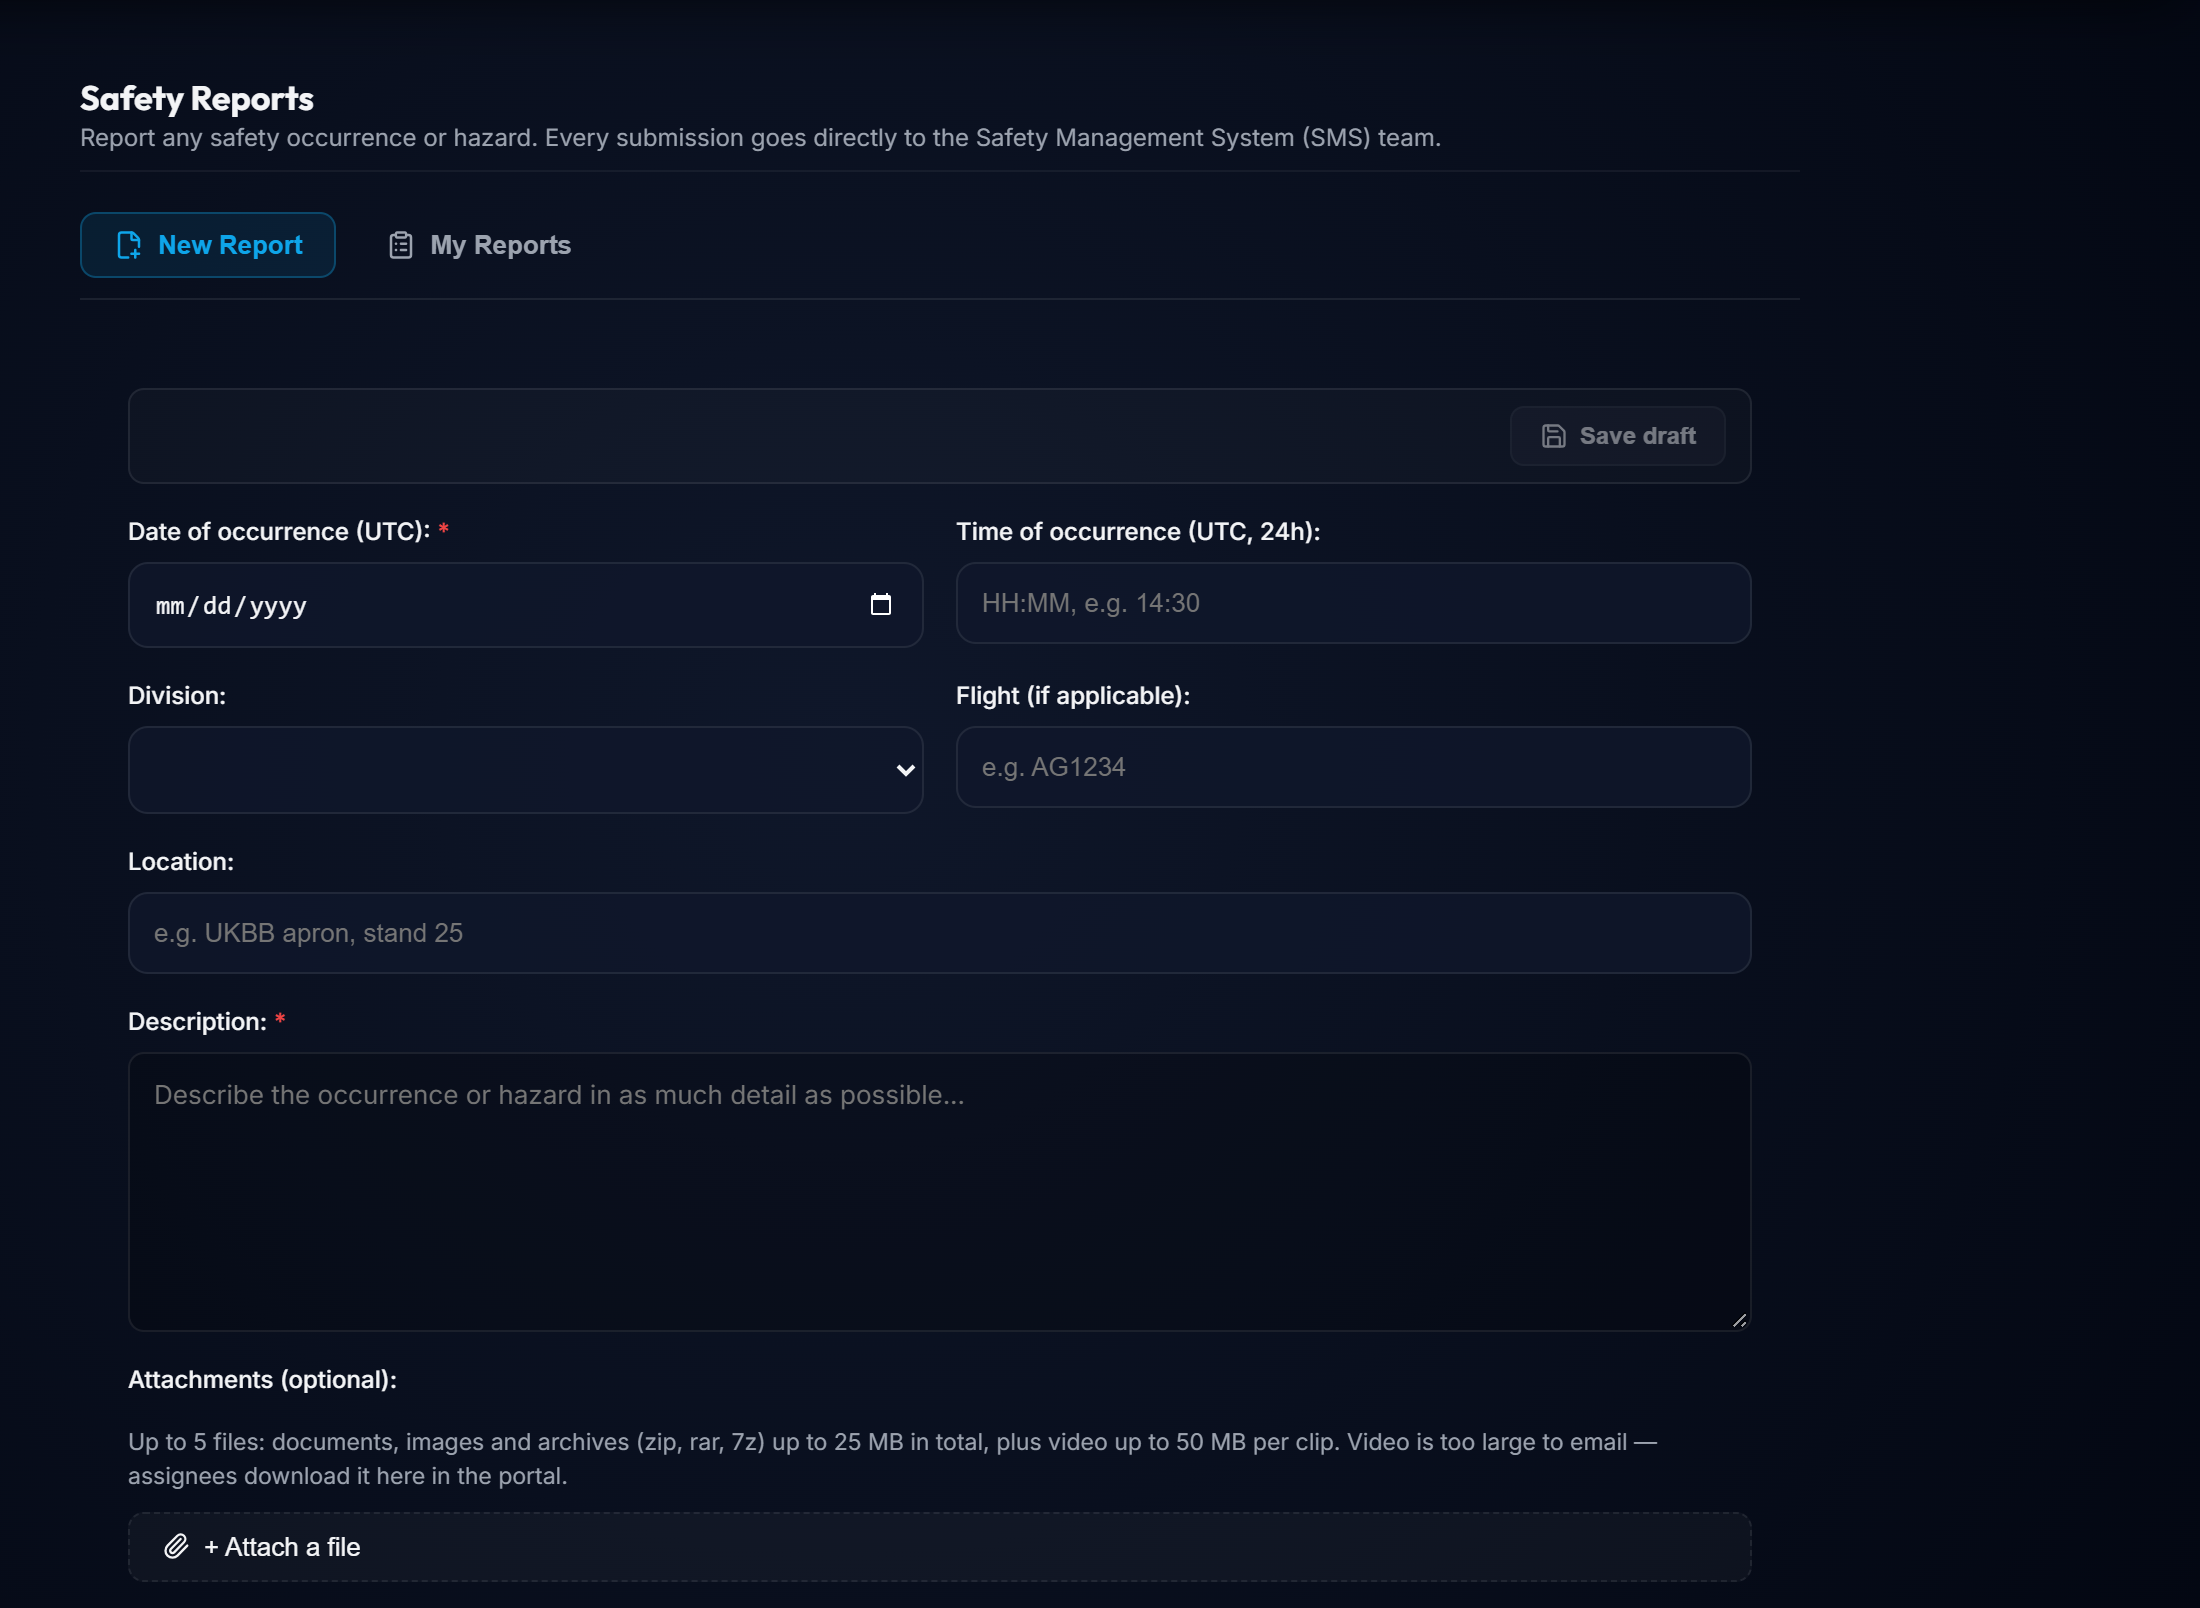This screenshot has width=2200, height=1608.
Task: Expand the Division dropdown
Action: coord(525,770)
